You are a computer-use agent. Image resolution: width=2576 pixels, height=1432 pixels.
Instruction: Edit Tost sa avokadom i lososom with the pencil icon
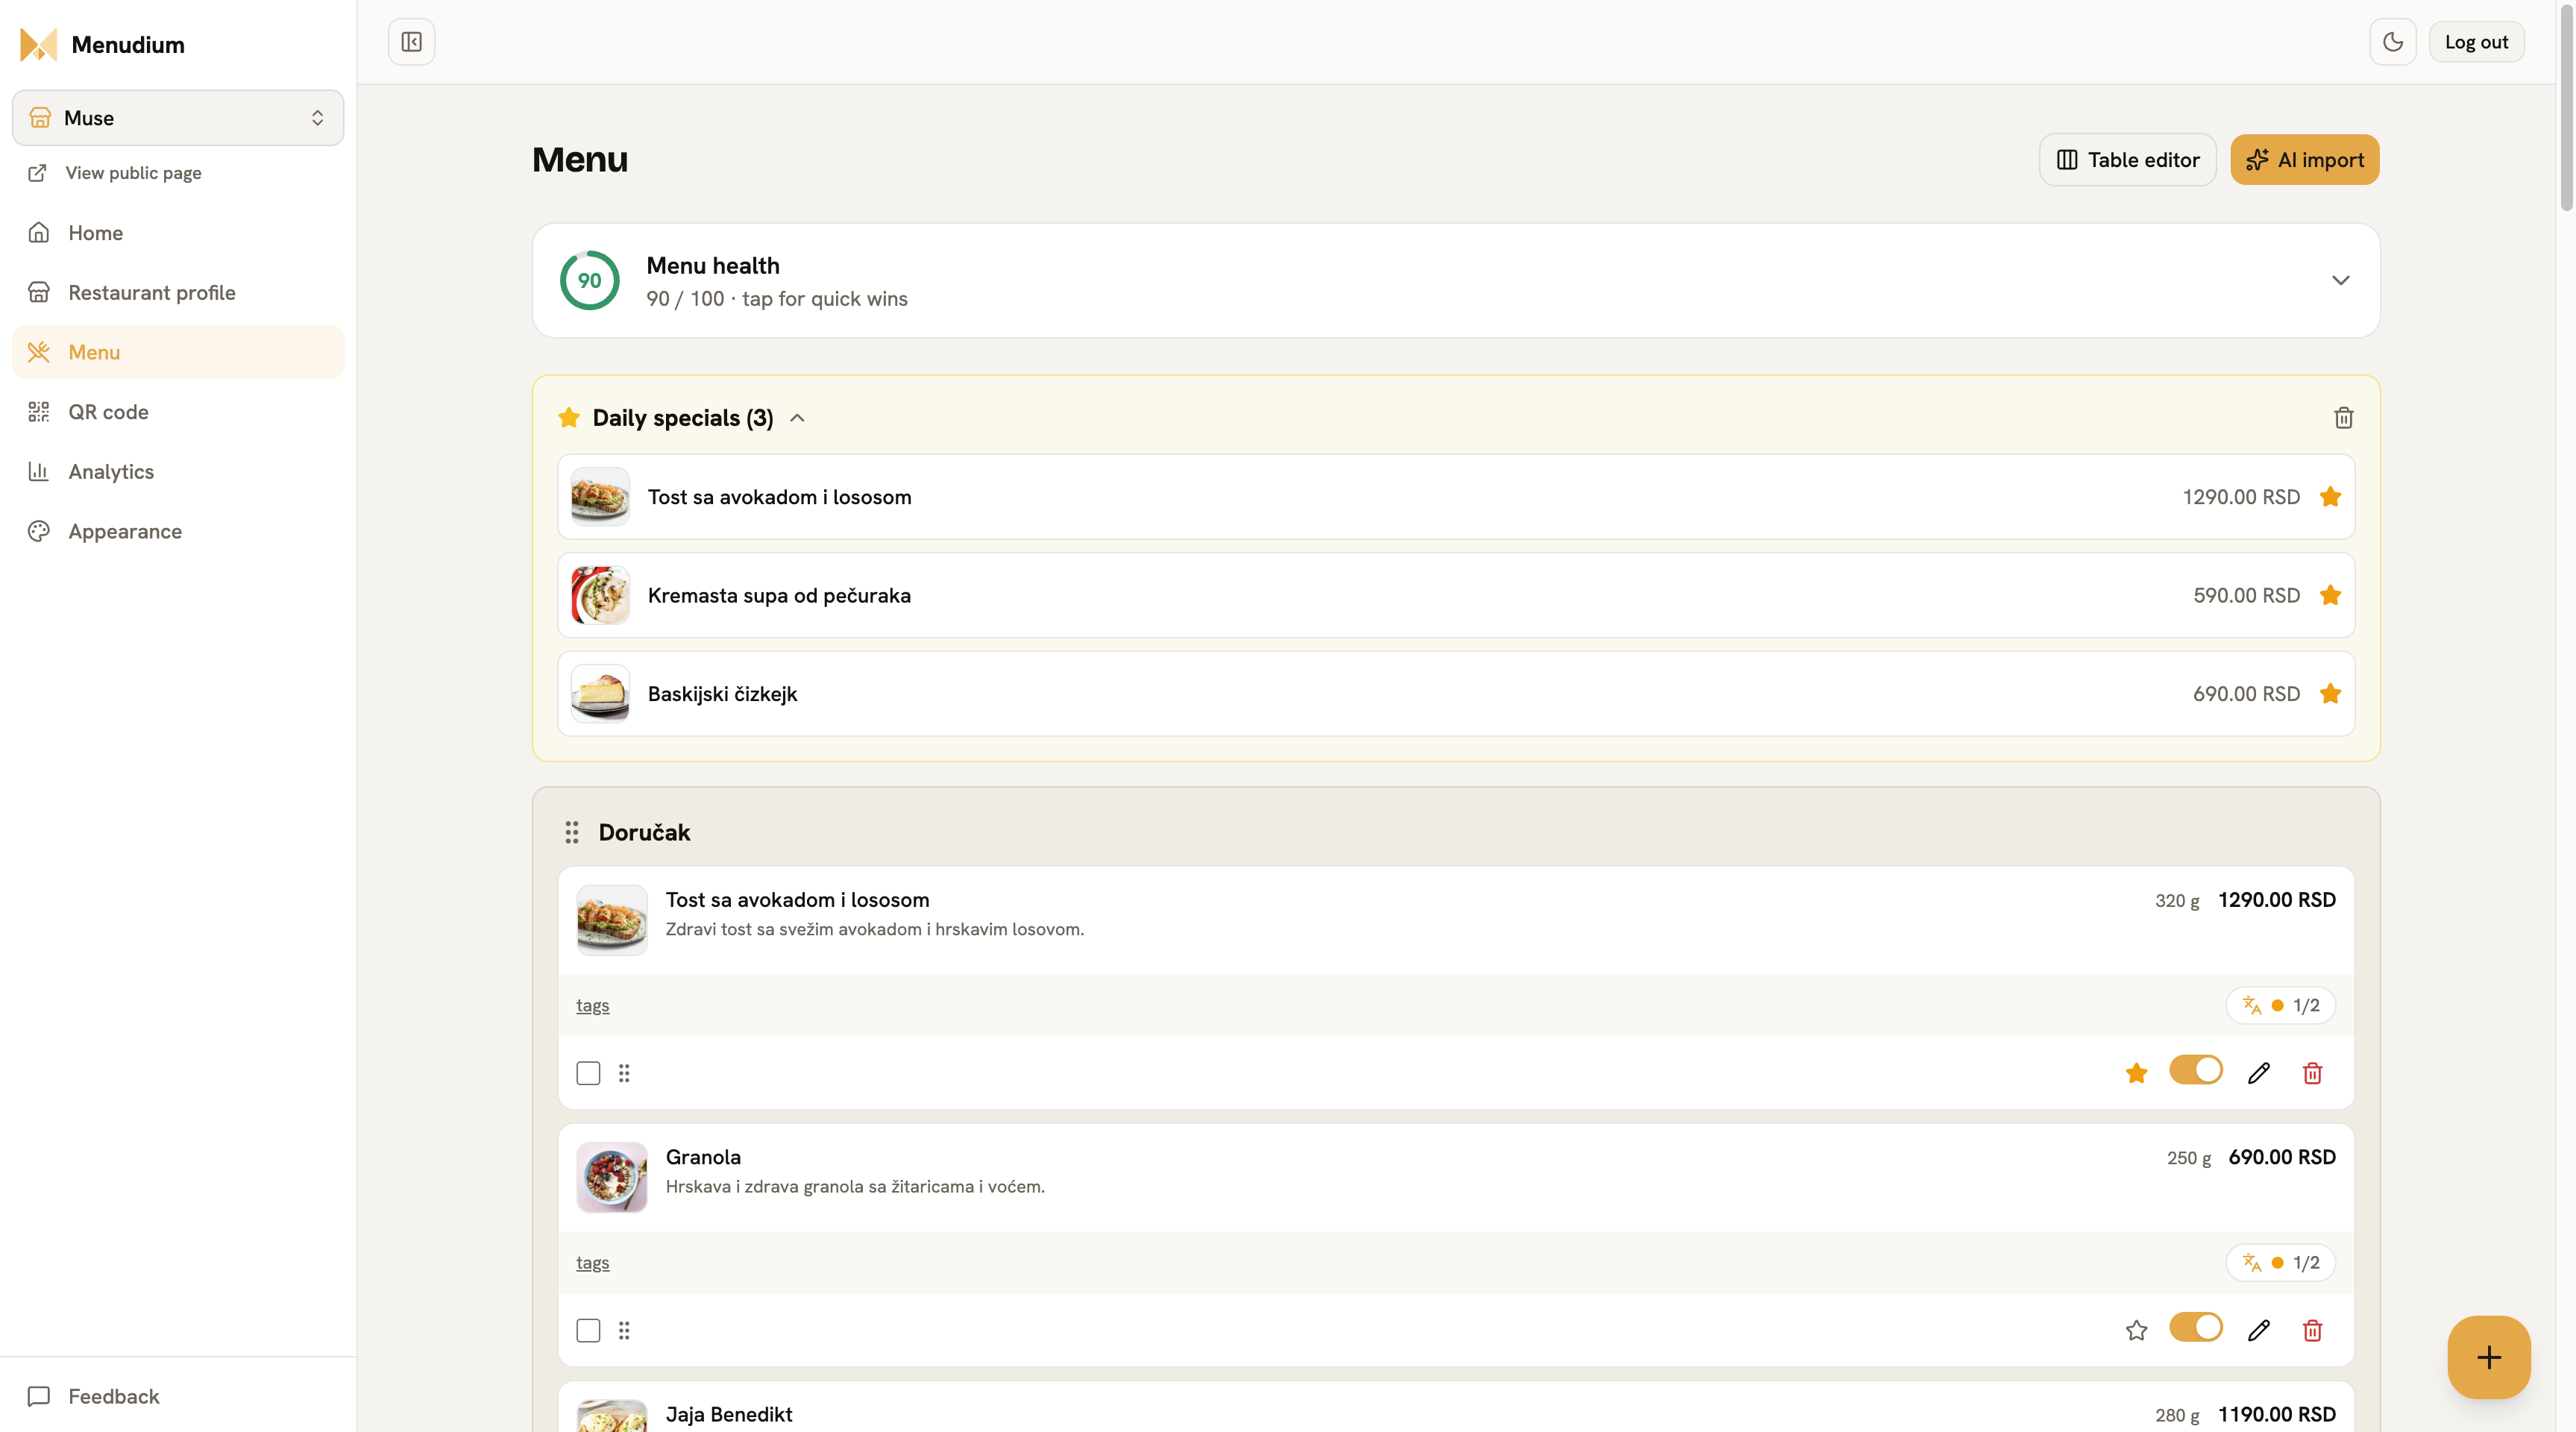tap(2258, 1073)
